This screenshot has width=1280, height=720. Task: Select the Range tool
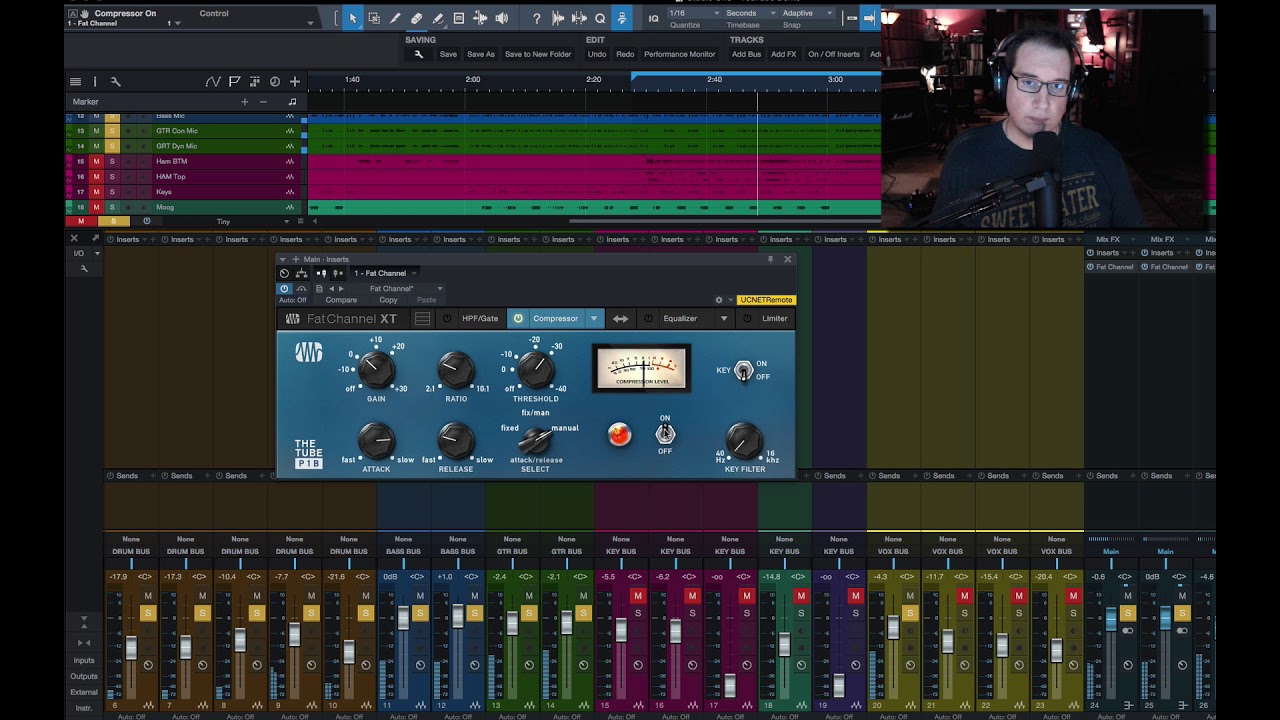pos(374,18)
